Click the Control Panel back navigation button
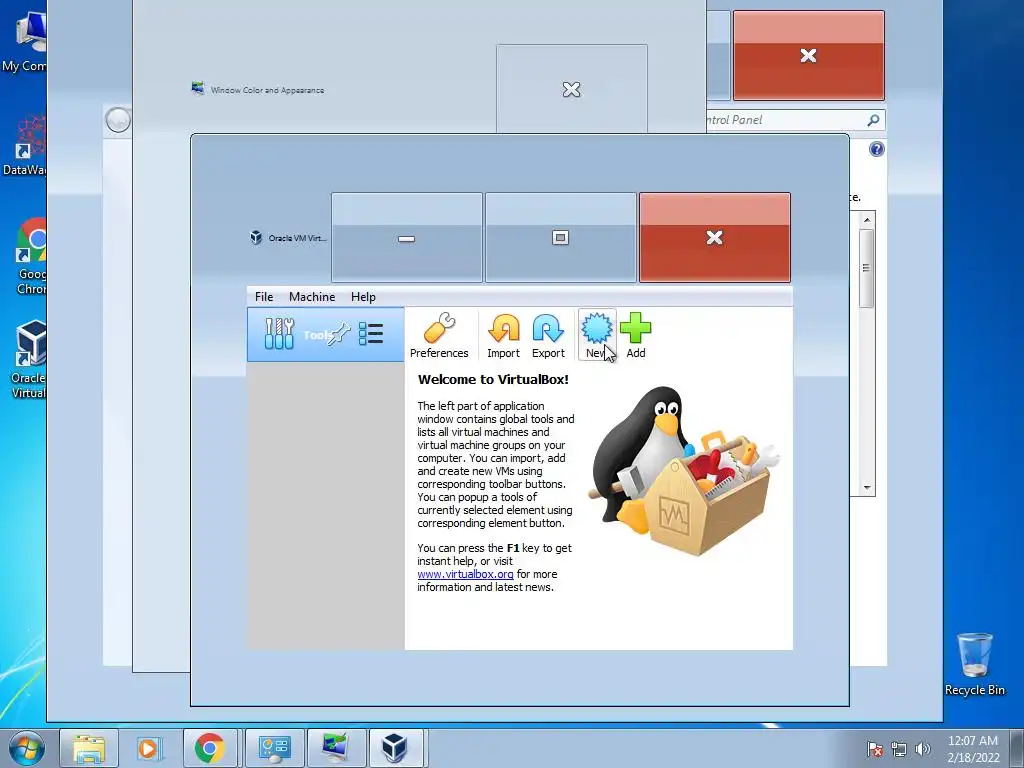The image size is (1024, 768). [118, 120]
